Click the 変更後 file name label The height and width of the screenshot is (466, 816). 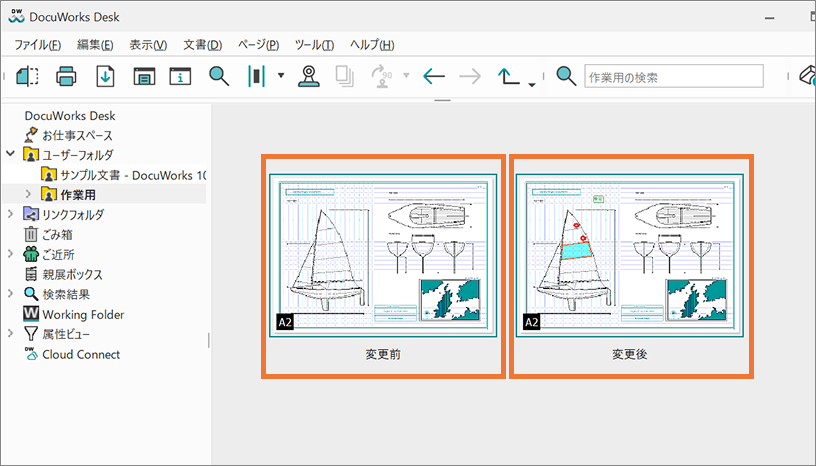630,355
